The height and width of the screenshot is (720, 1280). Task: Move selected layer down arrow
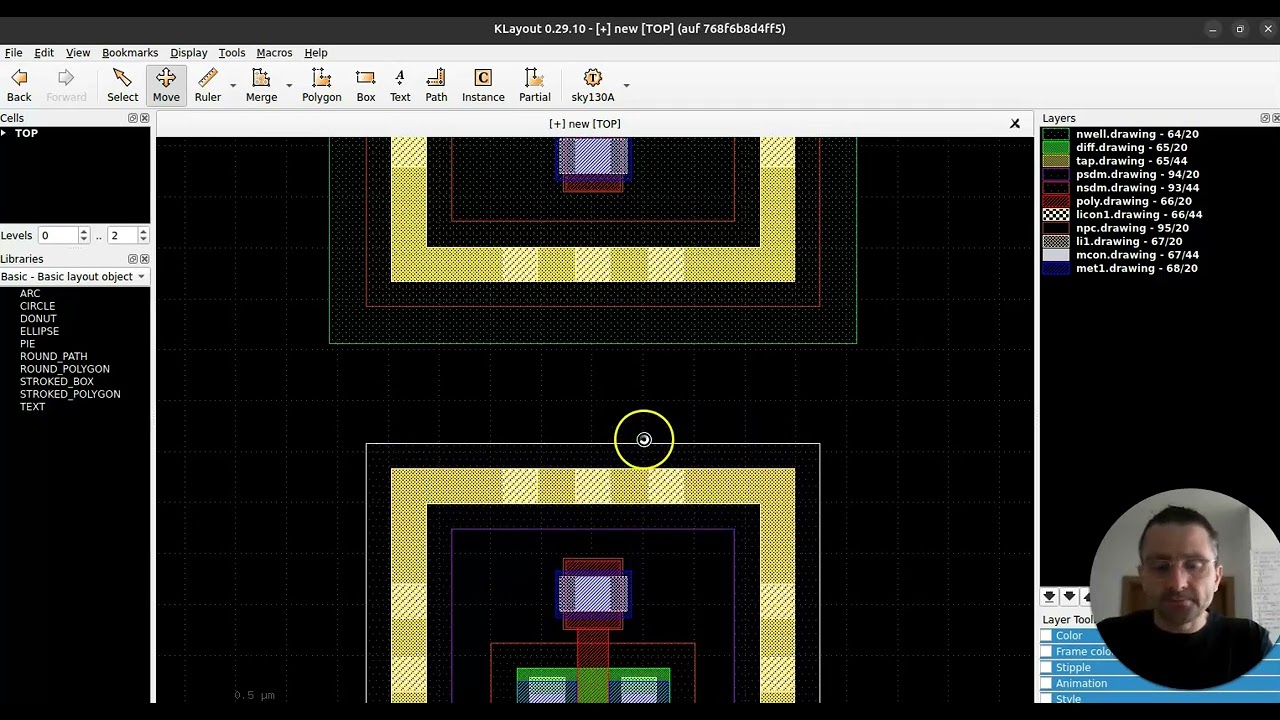pos(1069,596)
